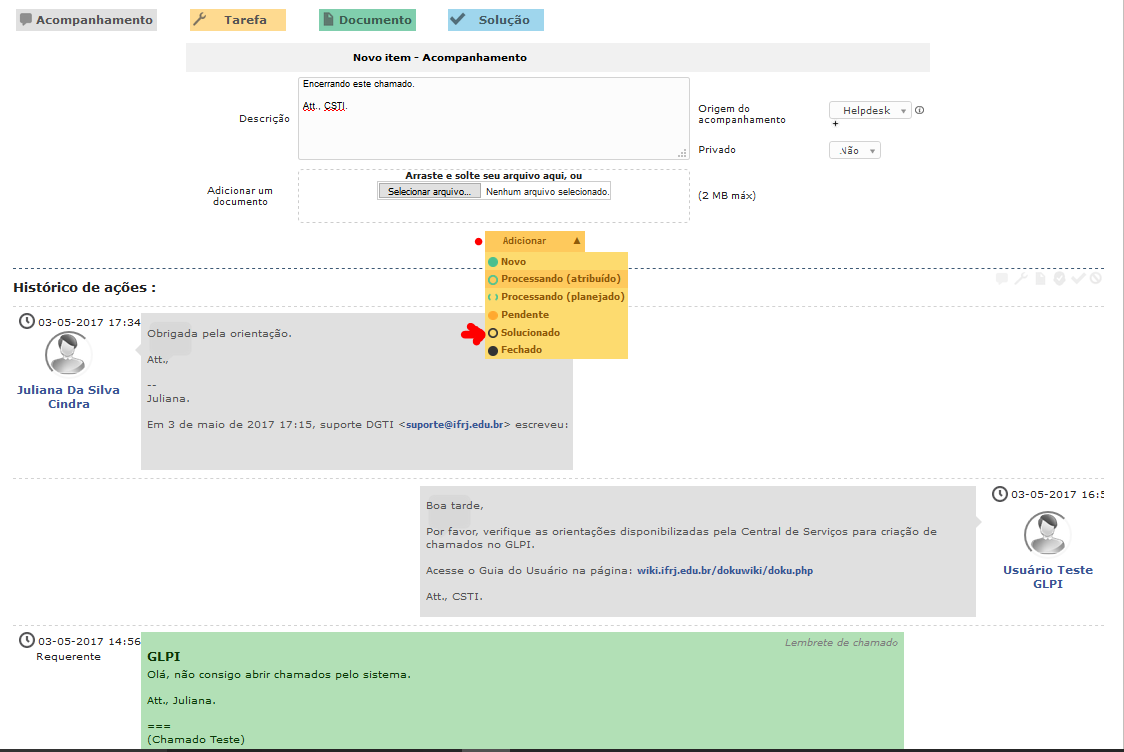Open the Privado dropdown set to Não

coord(855,150)
